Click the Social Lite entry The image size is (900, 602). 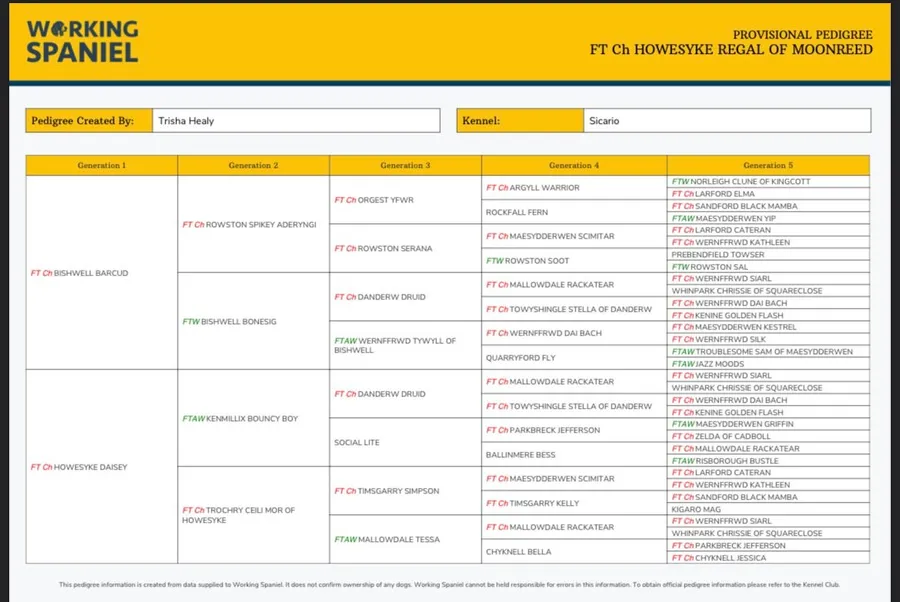pyautogui.click(x=358, y=443)
